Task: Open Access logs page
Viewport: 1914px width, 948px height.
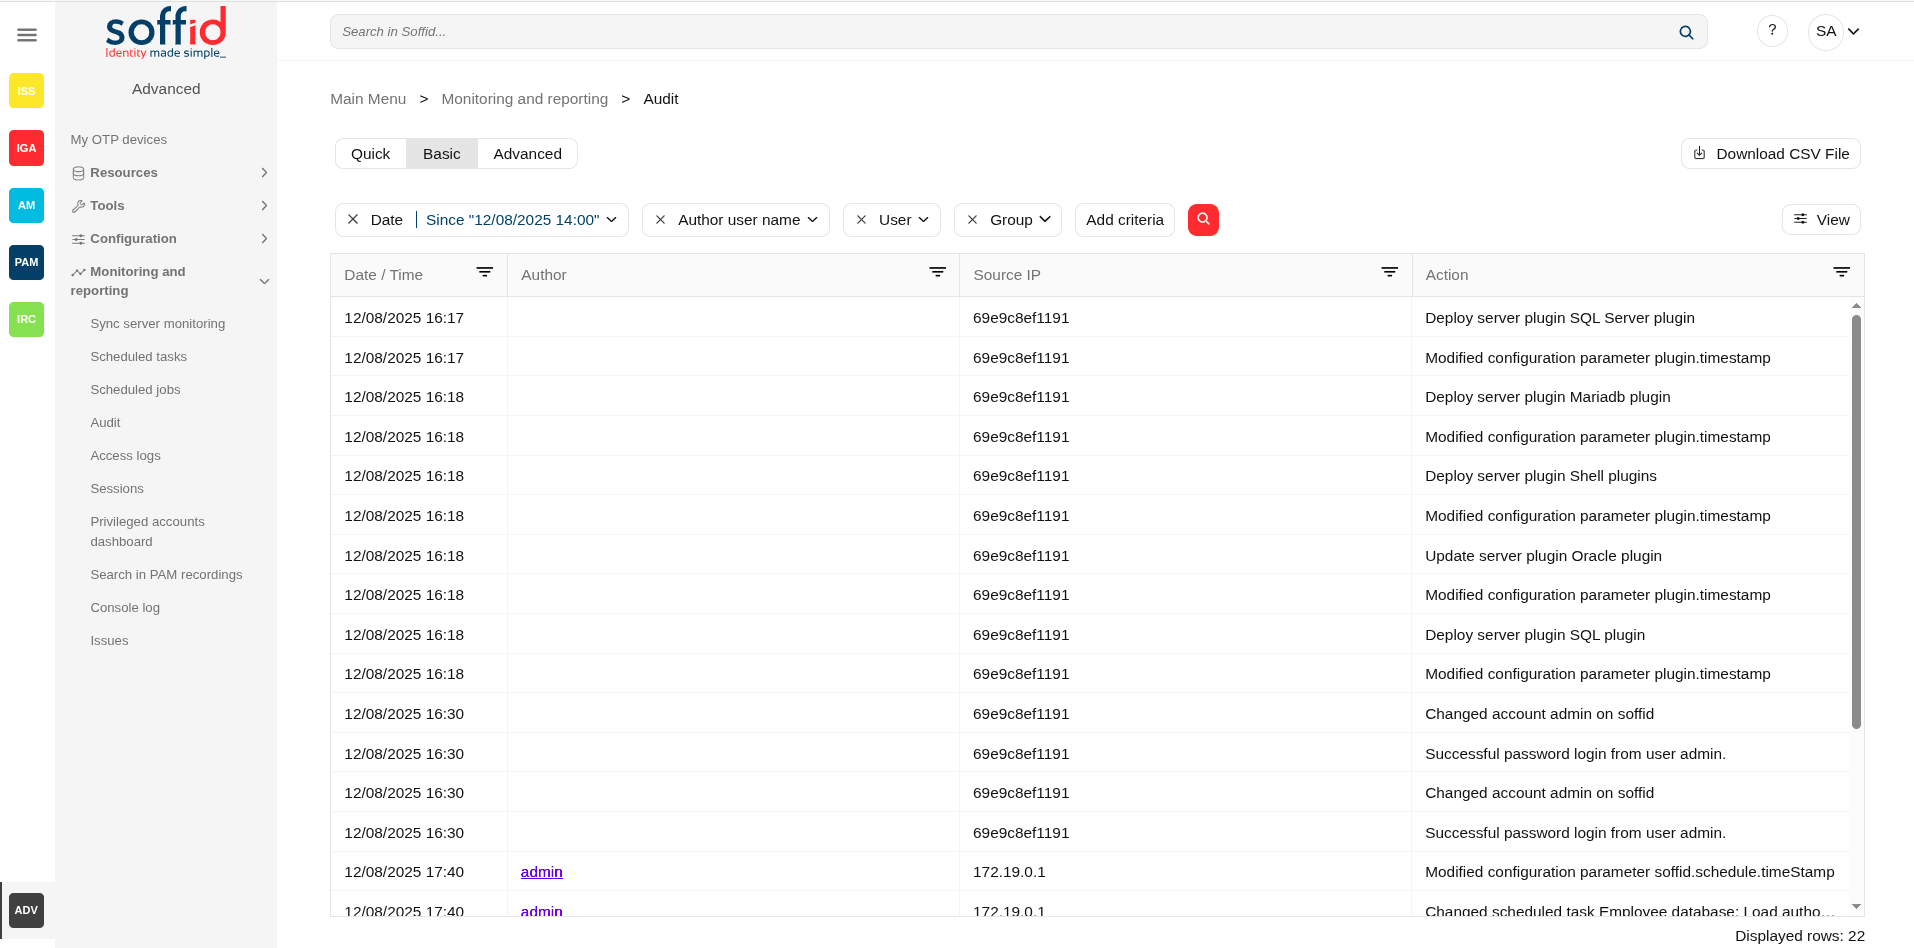Action: (125, 456)
